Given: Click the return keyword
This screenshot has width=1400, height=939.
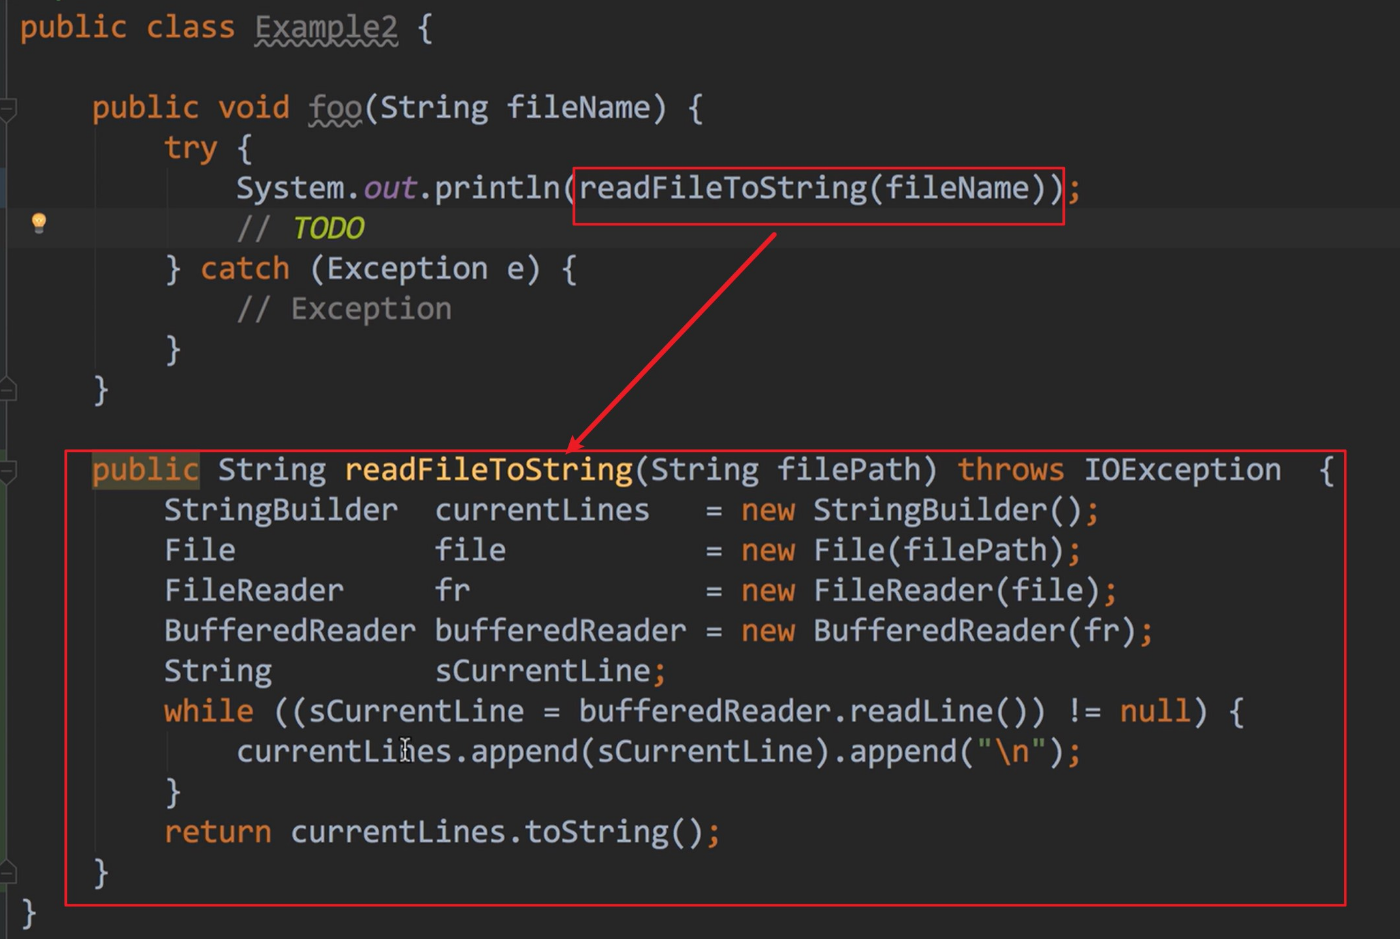Looking at the screenshot, I should click(x=218, y=832).
